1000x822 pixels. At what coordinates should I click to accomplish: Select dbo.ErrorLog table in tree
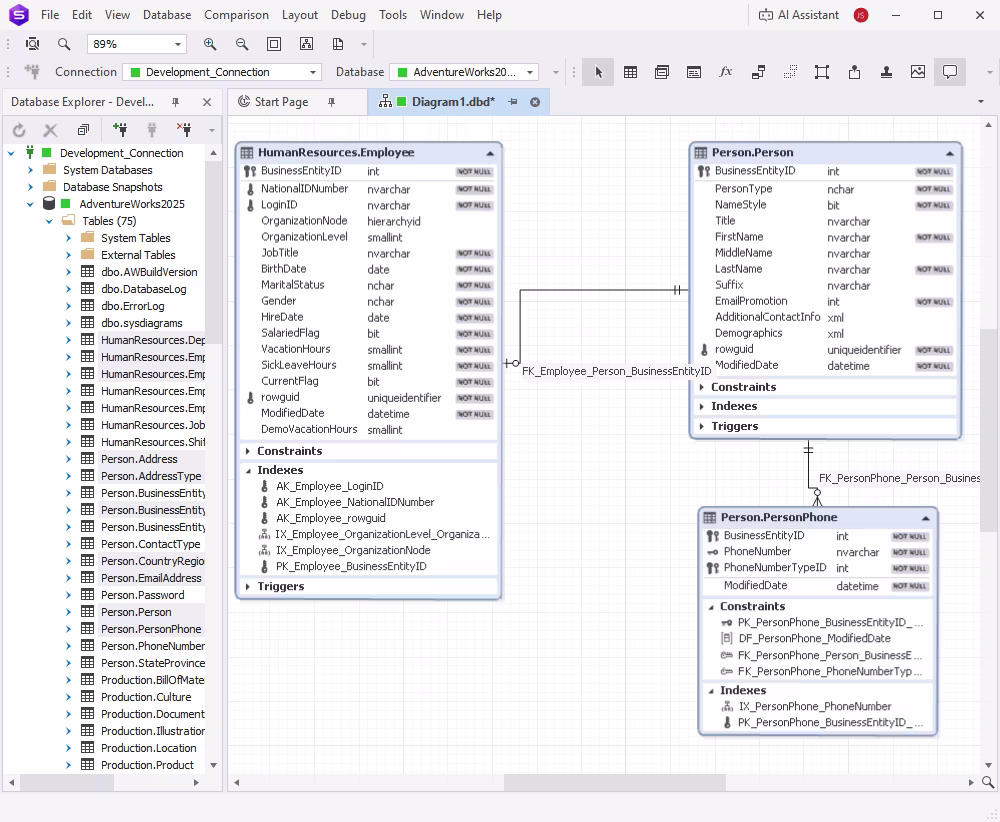[133, 306]
